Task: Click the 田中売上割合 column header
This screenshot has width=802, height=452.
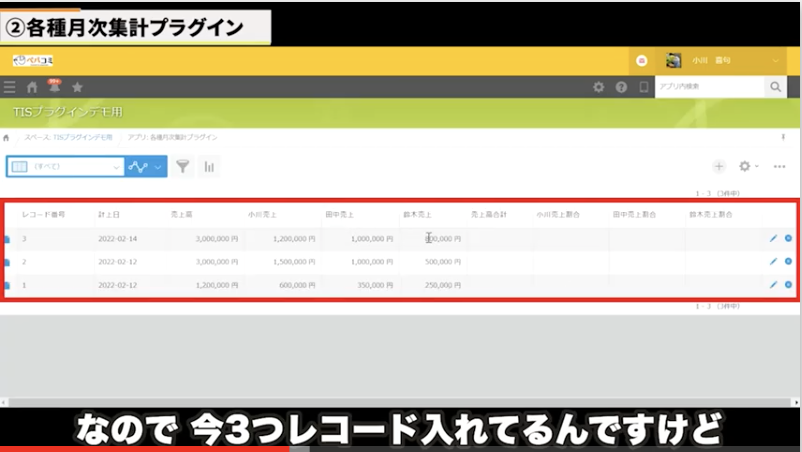Action: 635,214
